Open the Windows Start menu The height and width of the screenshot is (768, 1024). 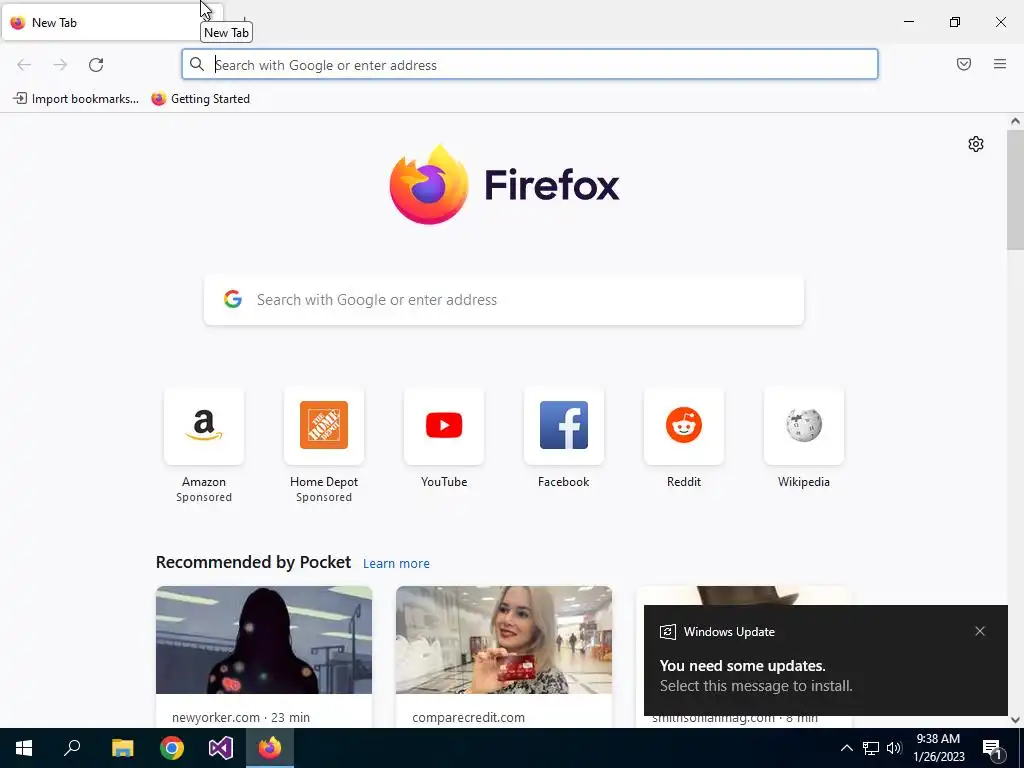click(24, 748)
